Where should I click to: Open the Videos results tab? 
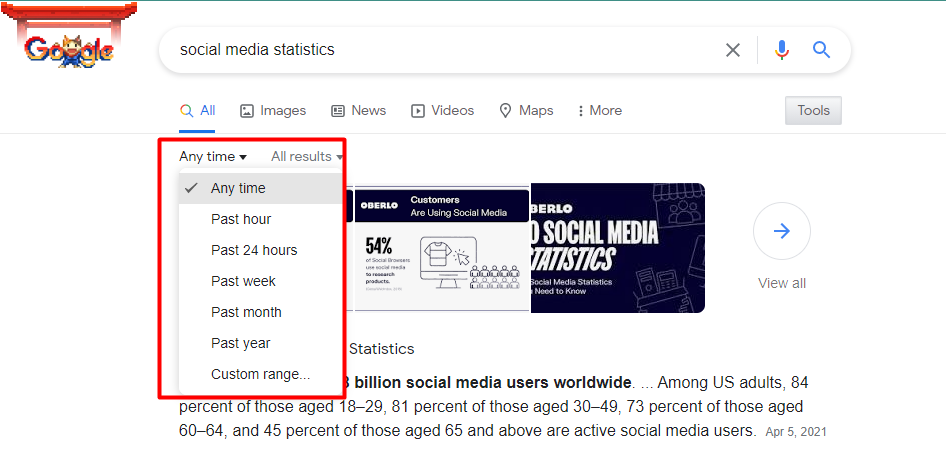point(442,111)
